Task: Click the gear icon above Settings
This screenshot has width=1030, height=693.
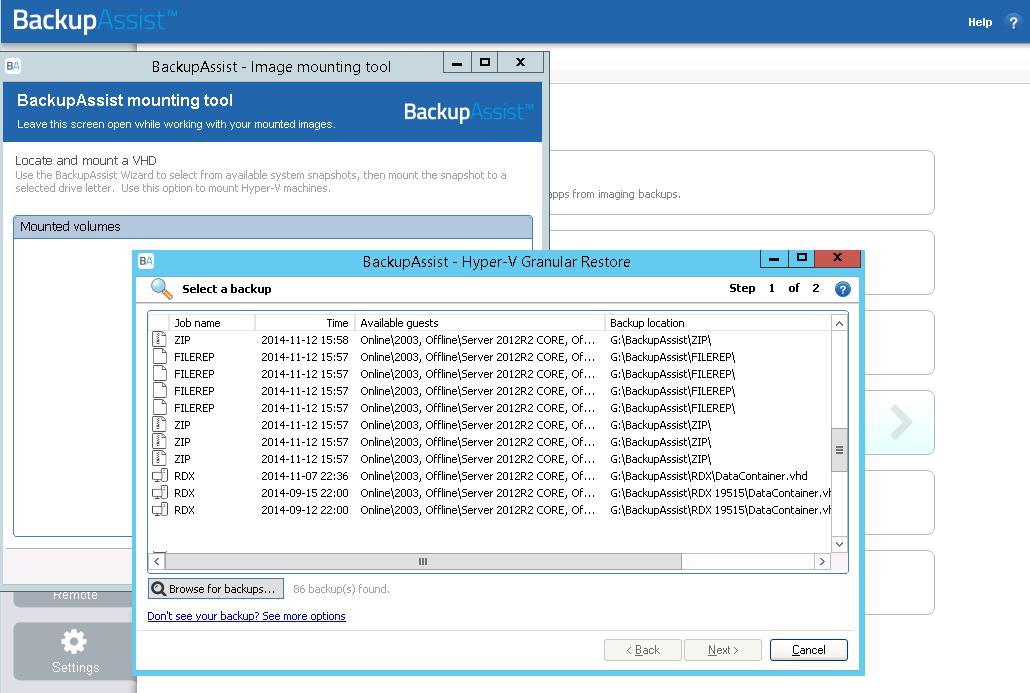Action: click(x=74, y=641)
